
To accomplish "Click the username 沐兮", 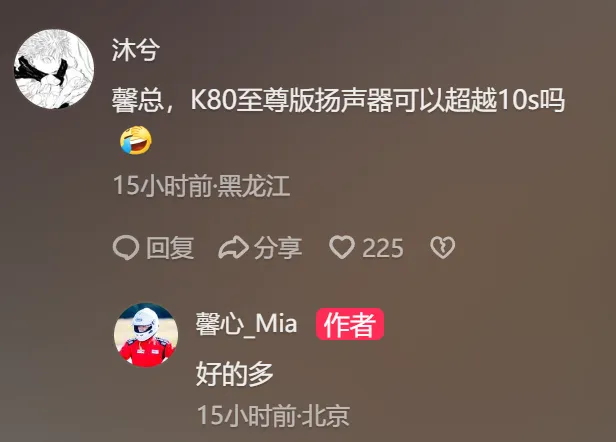I will pos(136,50).
